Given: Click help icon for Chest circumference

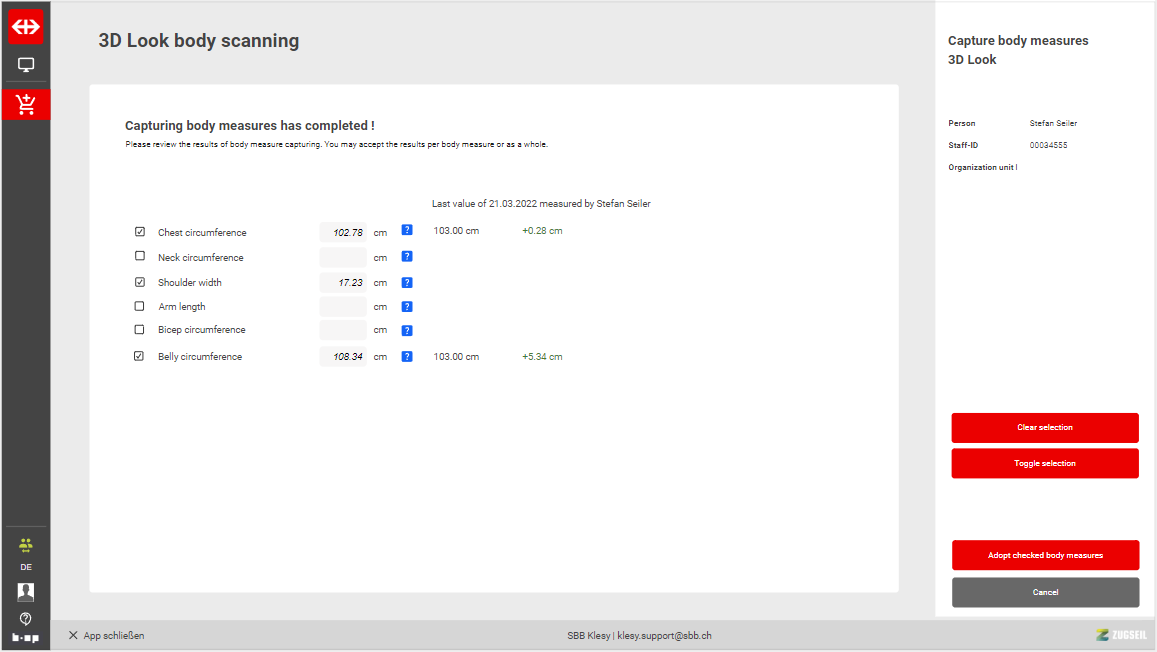Looking at the screenshot, I should [407, 230].
